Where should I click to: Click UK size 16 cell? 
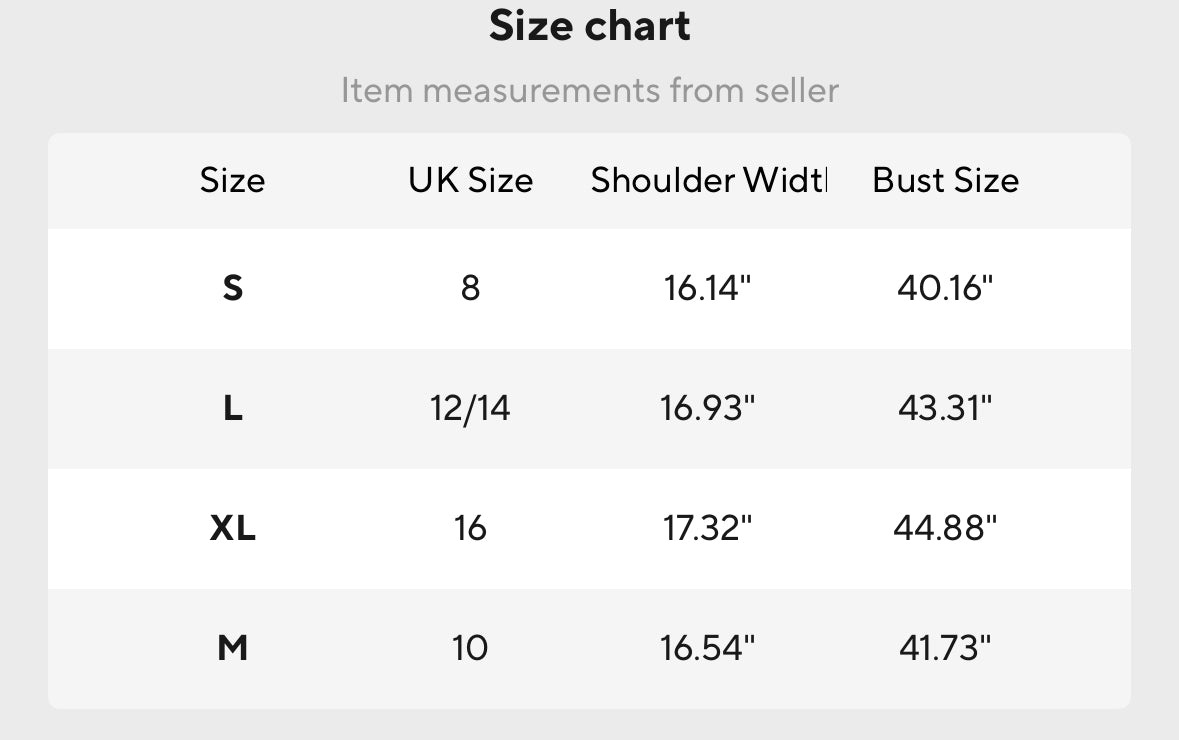pyautogui.click(x=470, y=528)
